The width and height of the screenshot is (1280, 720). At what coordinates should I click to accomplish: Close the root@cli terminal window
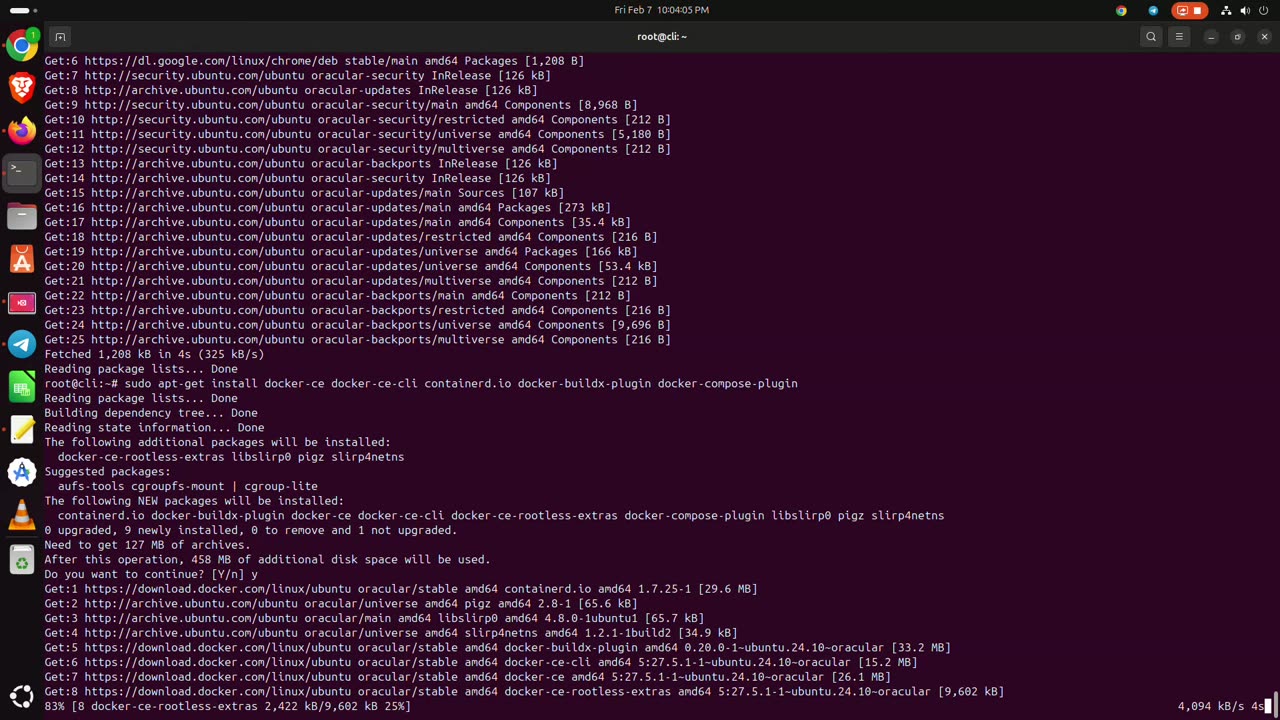tap(1264, 37)
